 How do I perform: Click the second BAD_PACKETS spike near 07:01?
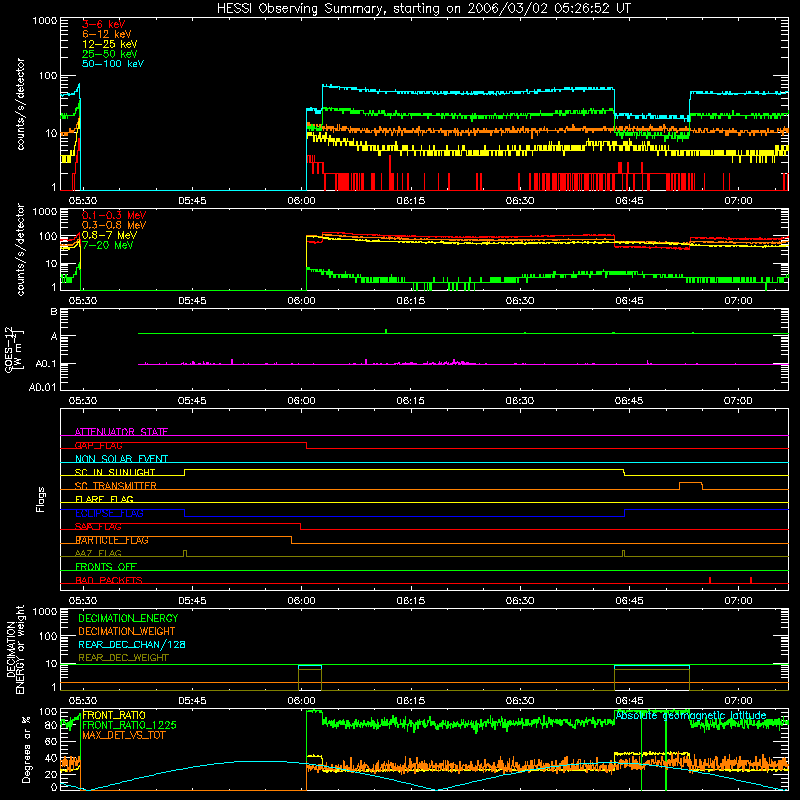point(751,580)
